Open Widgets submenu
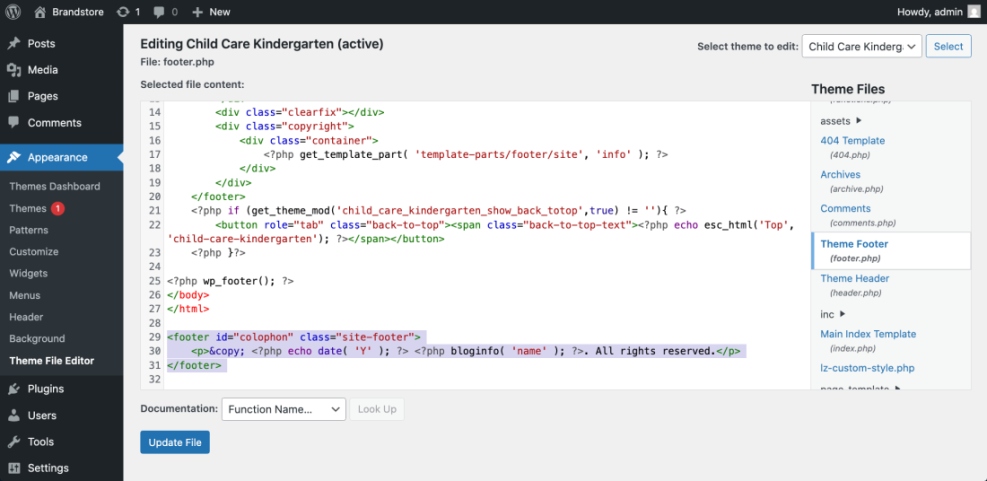The width and height of the screenshot is (987, 481). pos(28,273)
